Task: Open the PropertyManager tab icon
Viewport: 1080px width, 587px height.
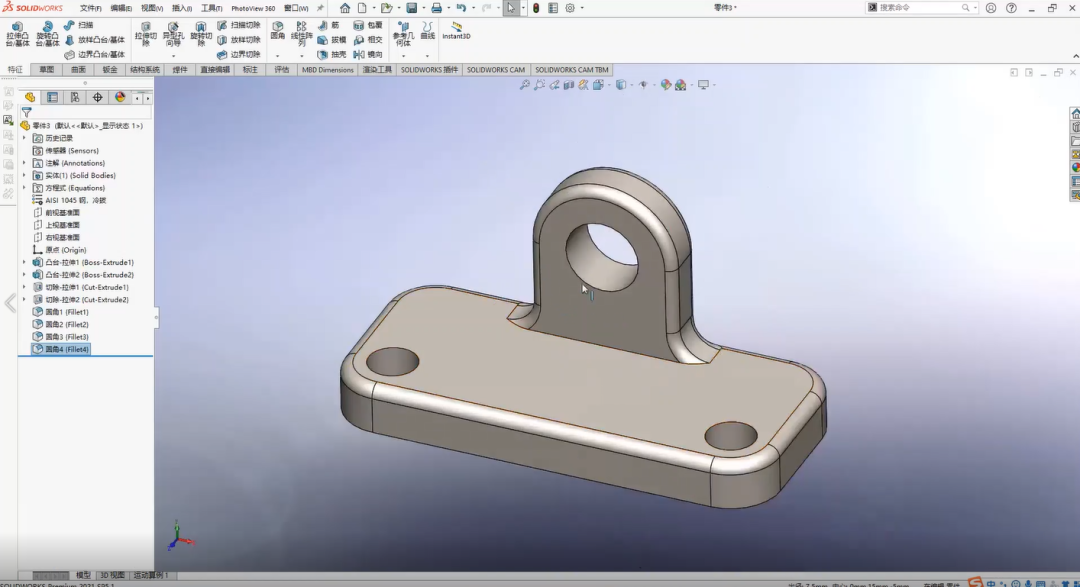Action: (x=52, y=97)
